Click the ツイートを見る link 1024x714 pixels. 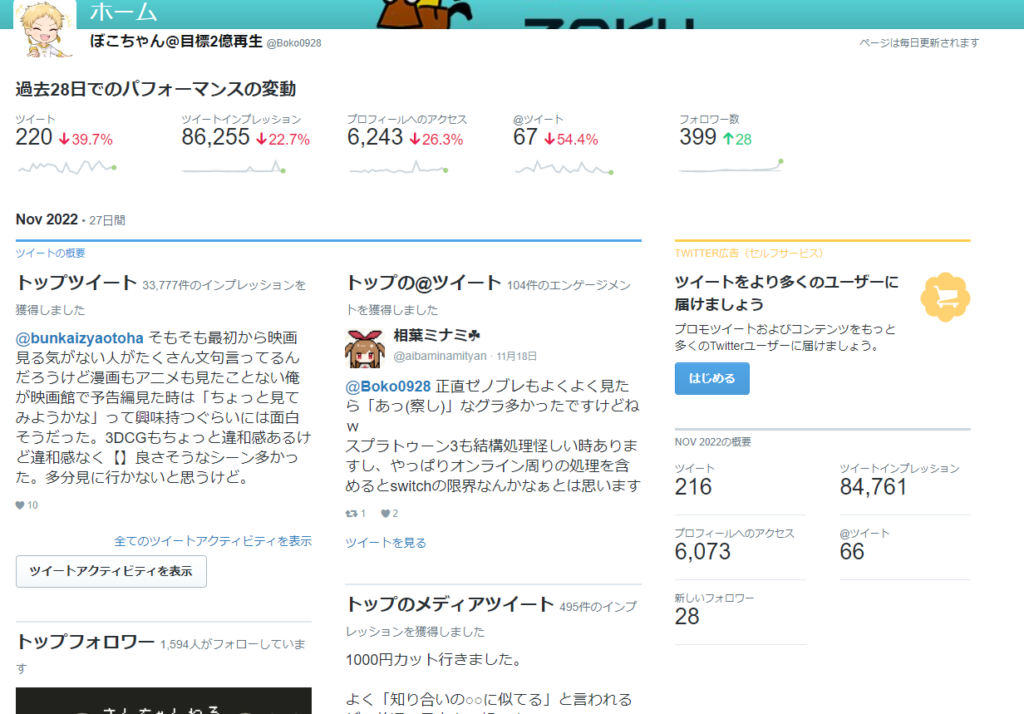pyautogui.click(x=386, y=543)
